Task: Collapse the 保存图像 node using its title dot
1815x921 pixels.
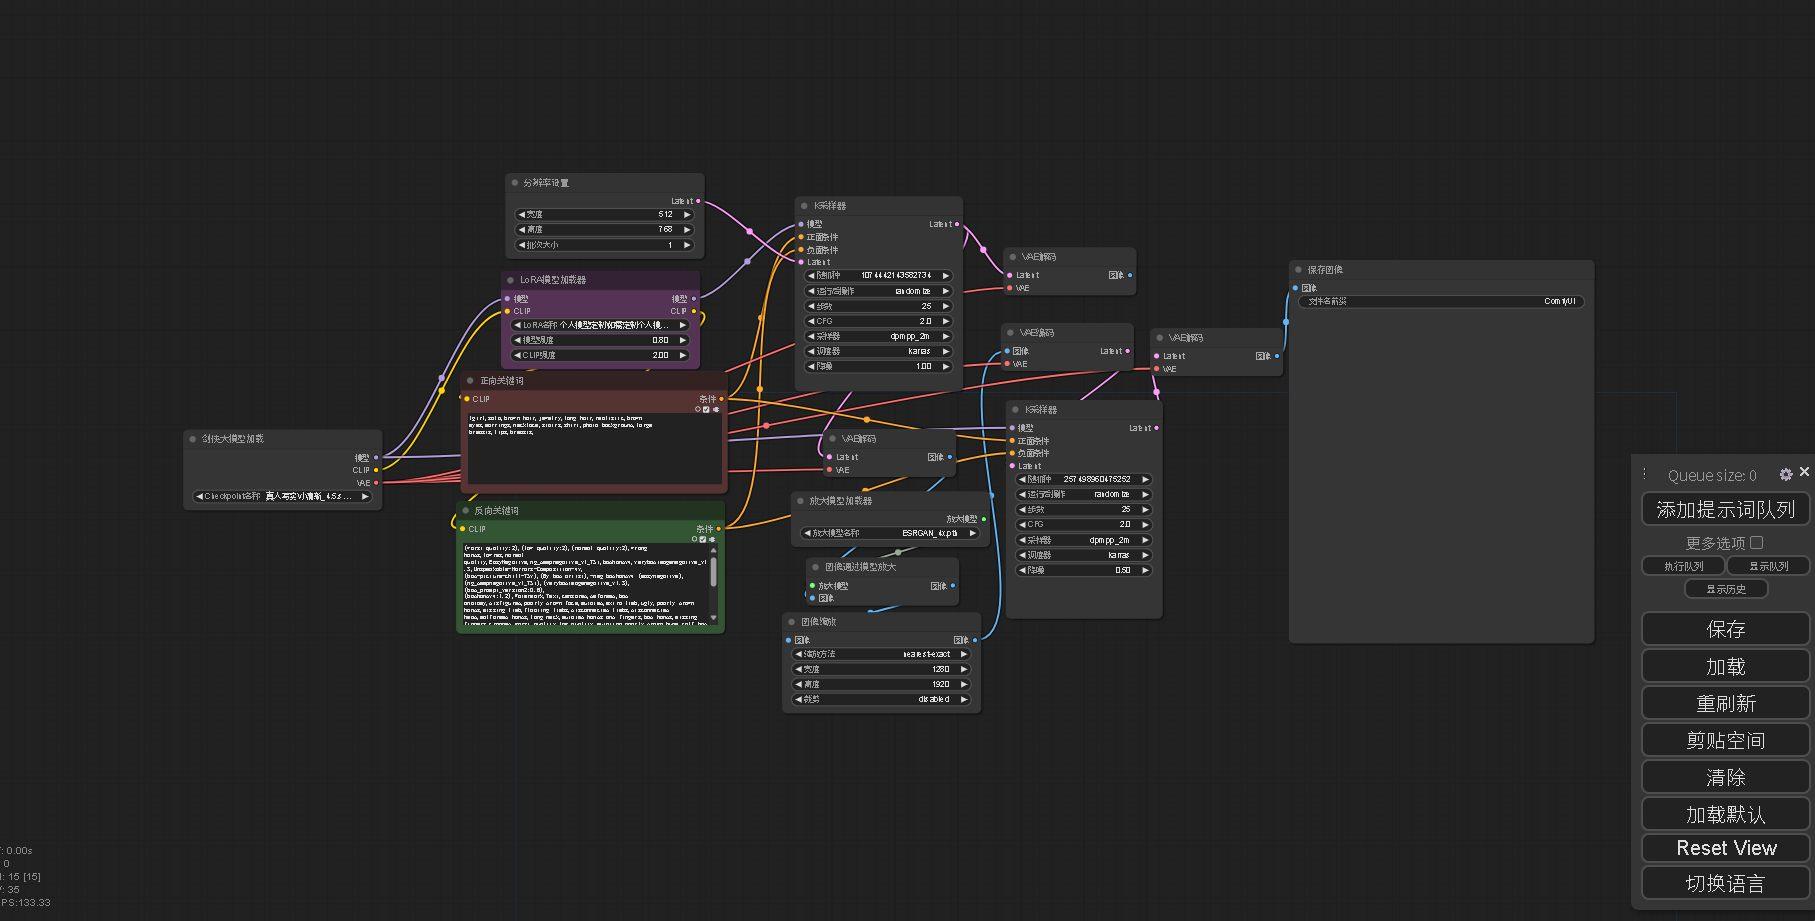Action: pyautogui.click(x=1298, y=270)
